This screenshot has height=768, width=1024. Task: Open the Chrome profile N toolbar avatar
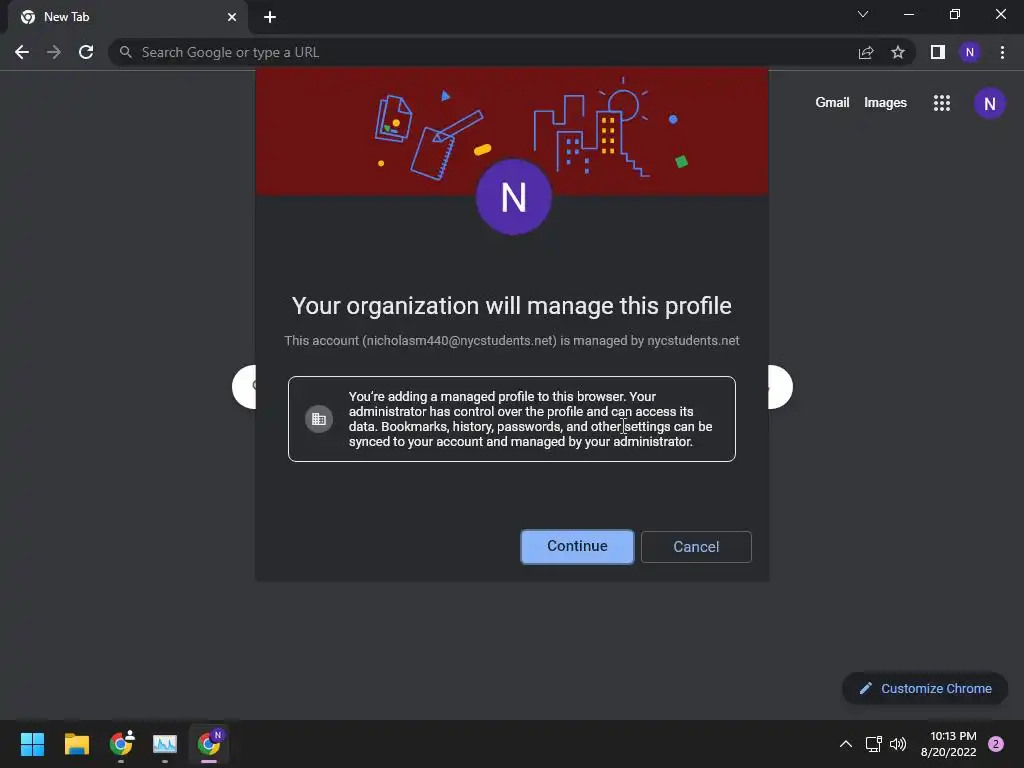point(970,52)
